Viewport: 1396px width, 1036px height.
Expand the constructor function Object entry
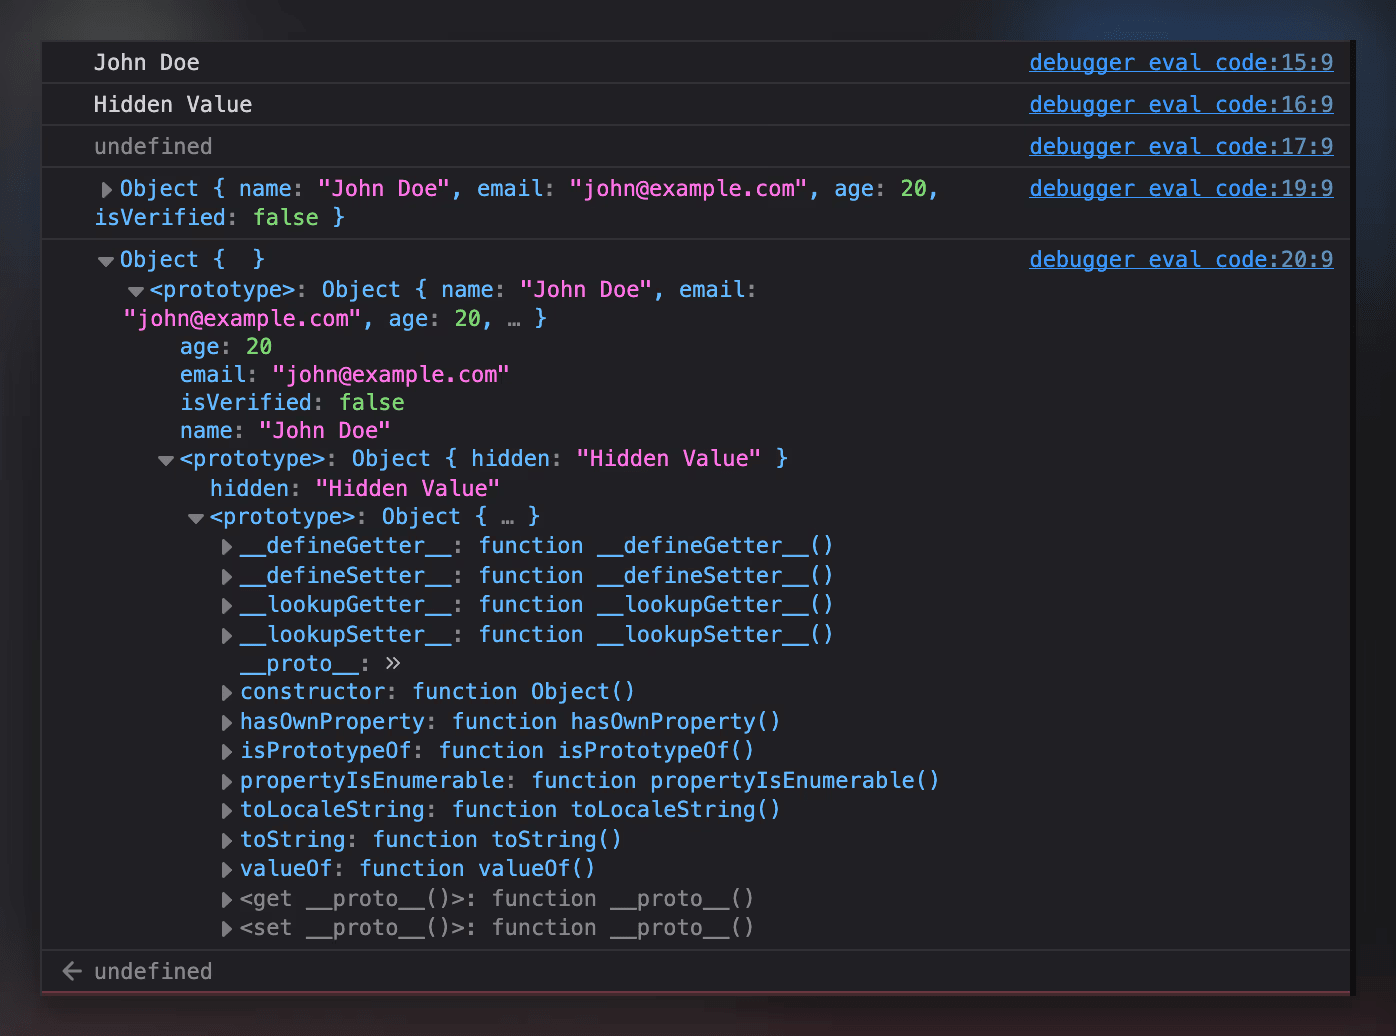point(226,691)
